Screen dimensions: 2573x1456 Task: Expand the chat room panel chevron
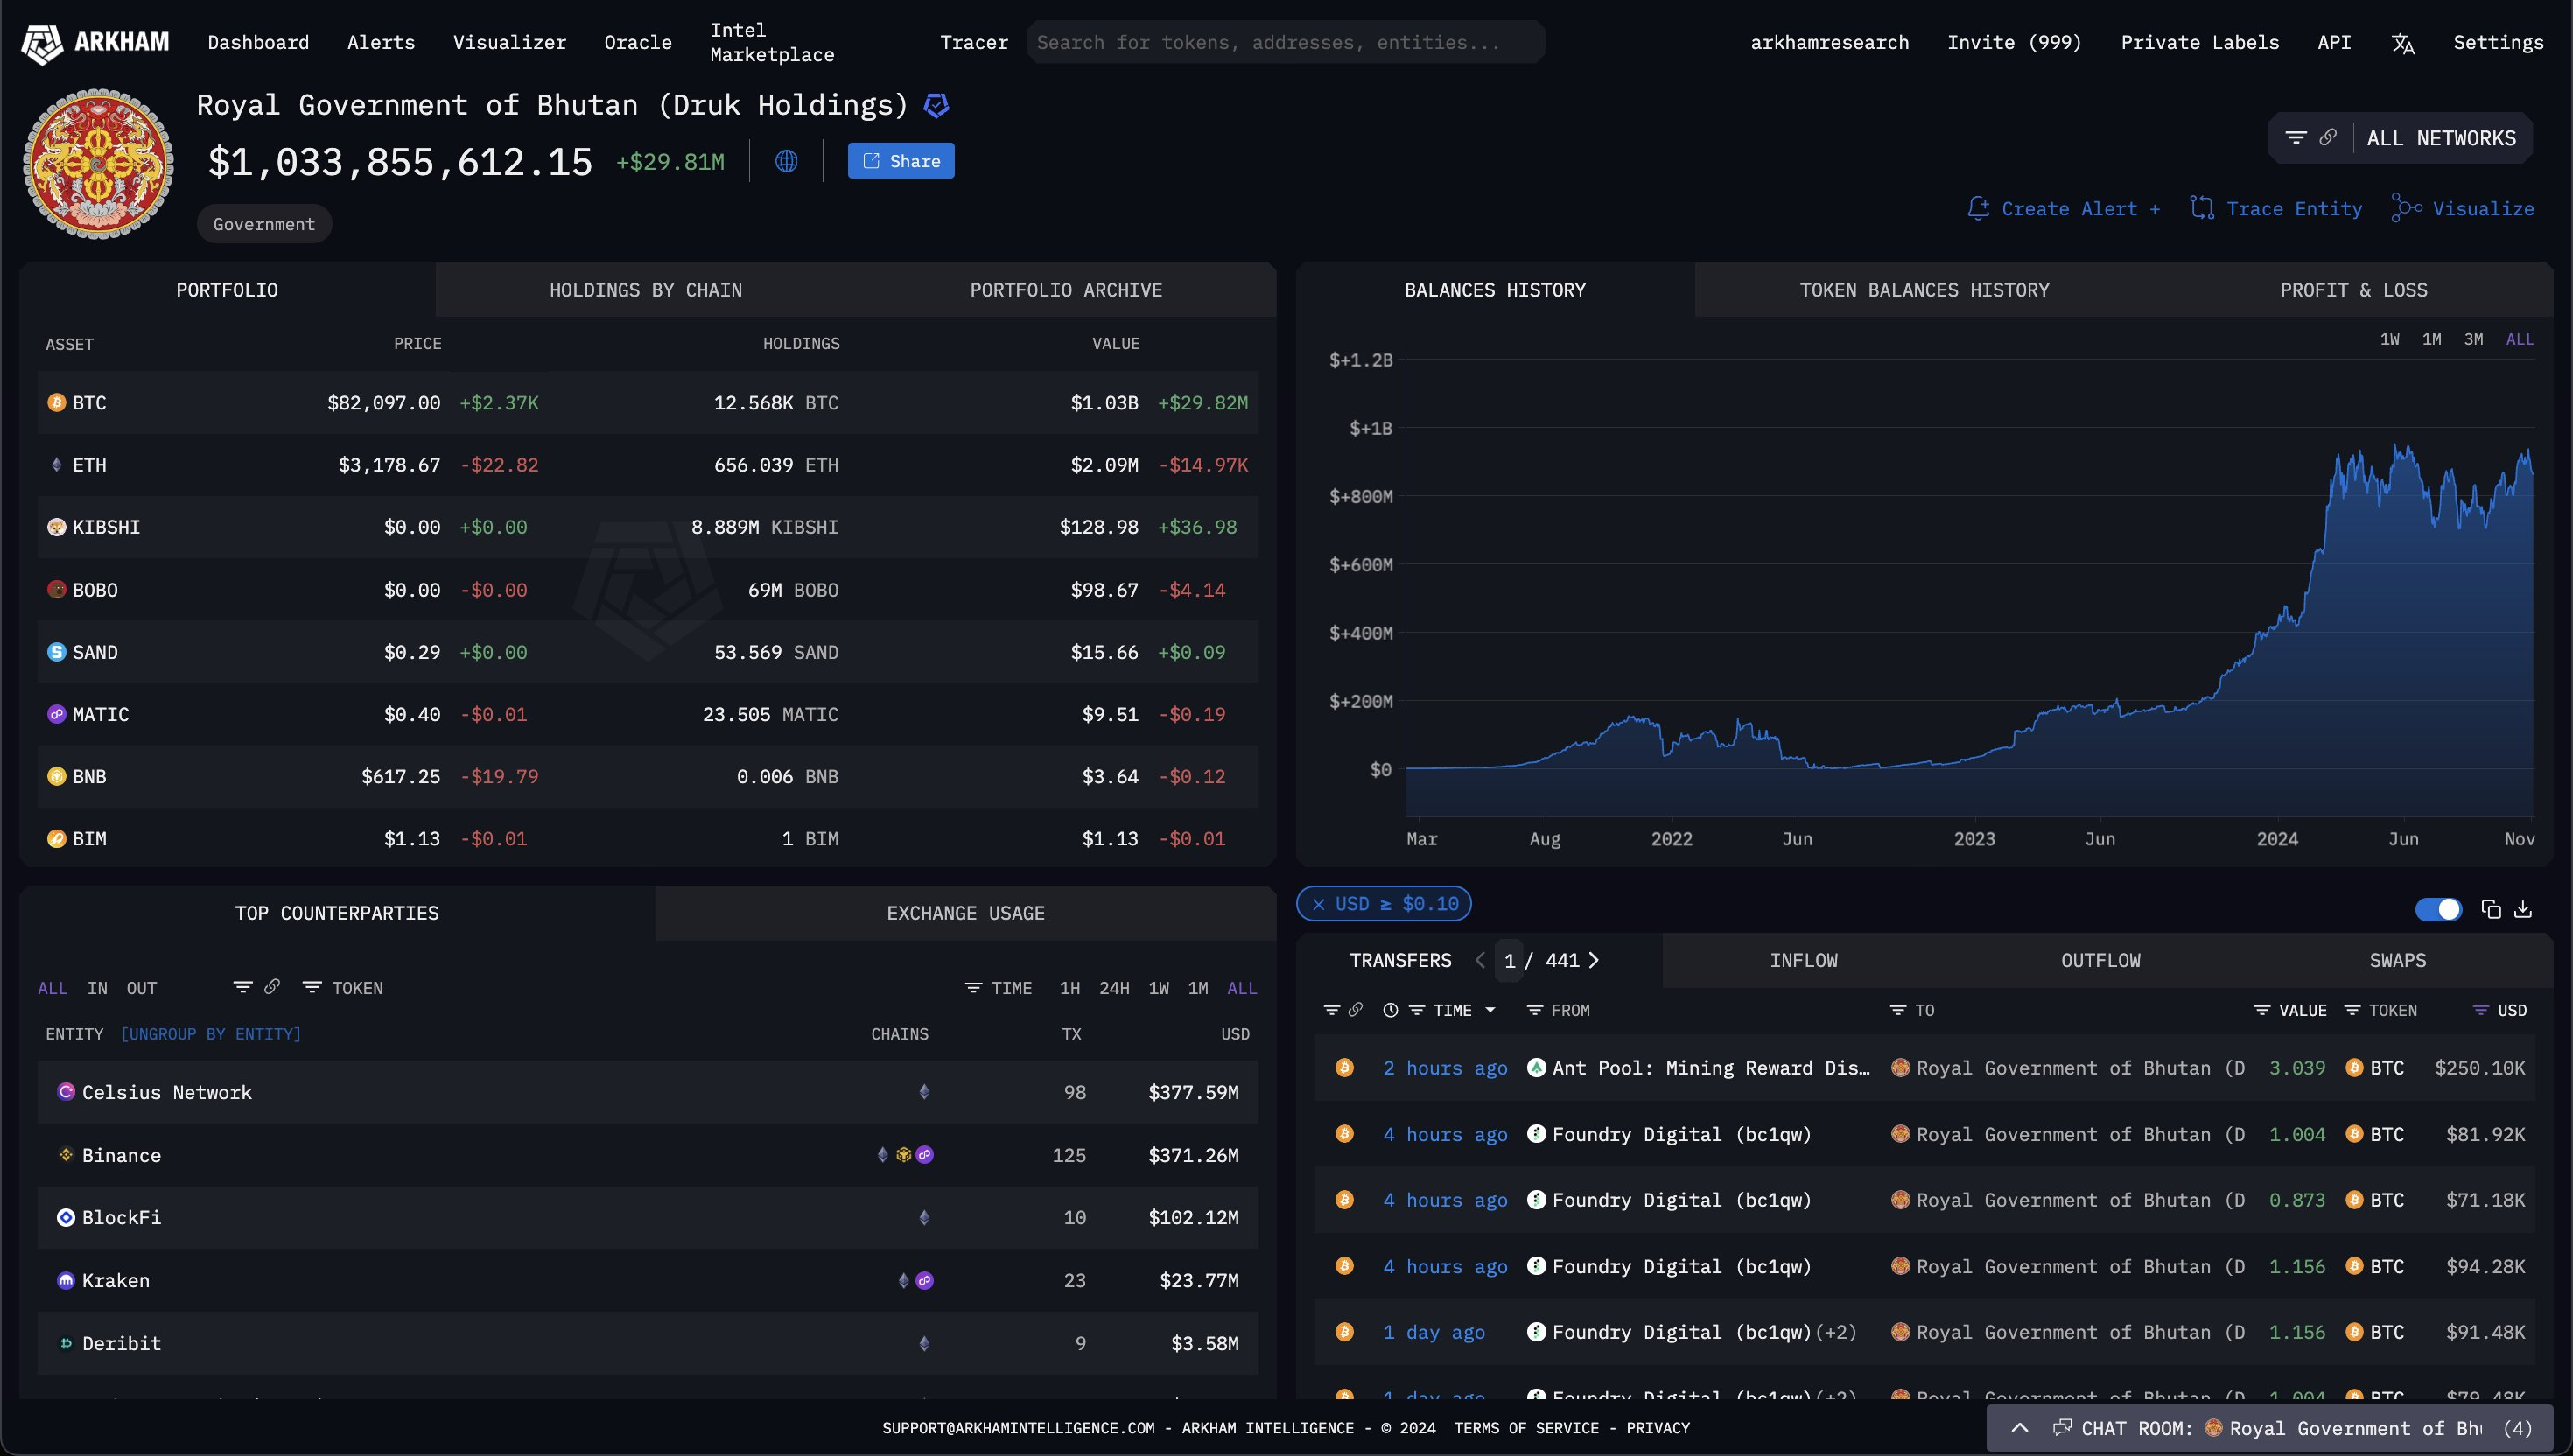[2019, 1427]
